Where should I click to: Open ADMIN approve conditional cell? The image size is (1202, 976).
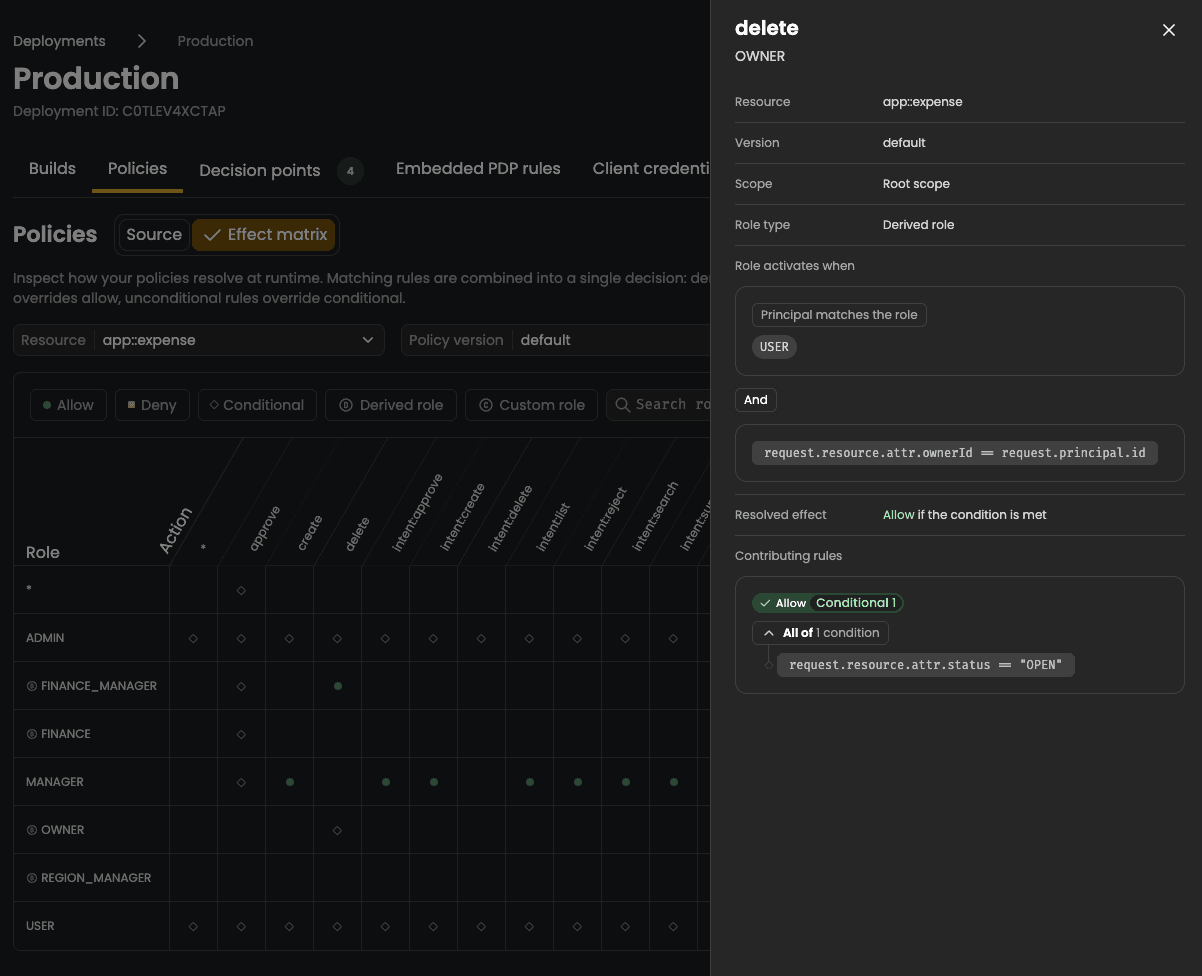tap(241, 638)
